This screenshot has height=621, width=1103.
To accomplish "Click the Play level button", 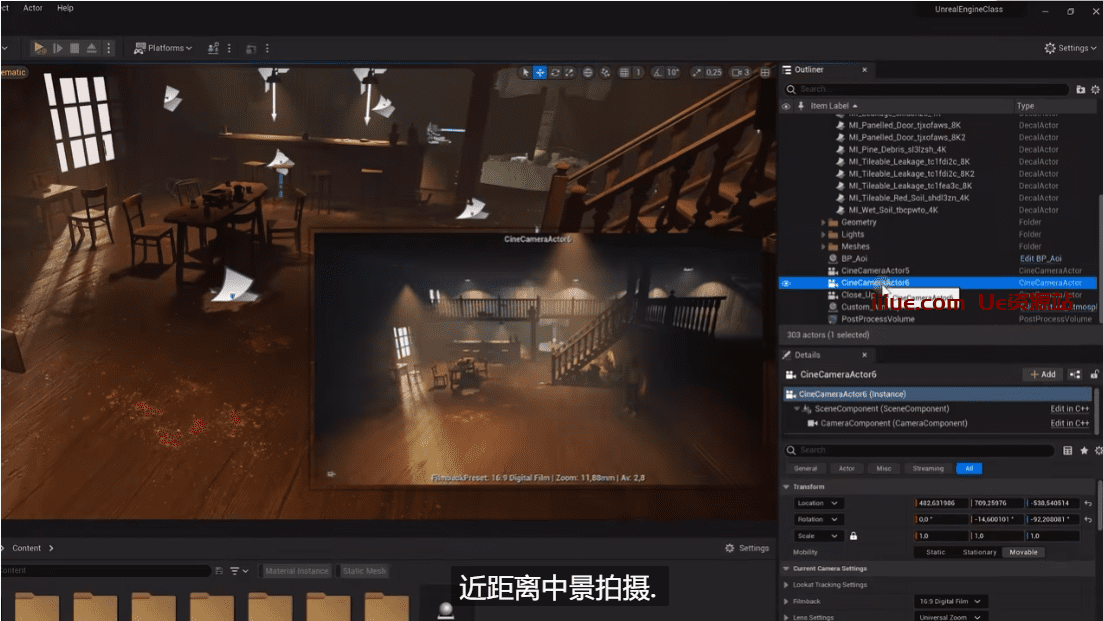I will [40, 48].
